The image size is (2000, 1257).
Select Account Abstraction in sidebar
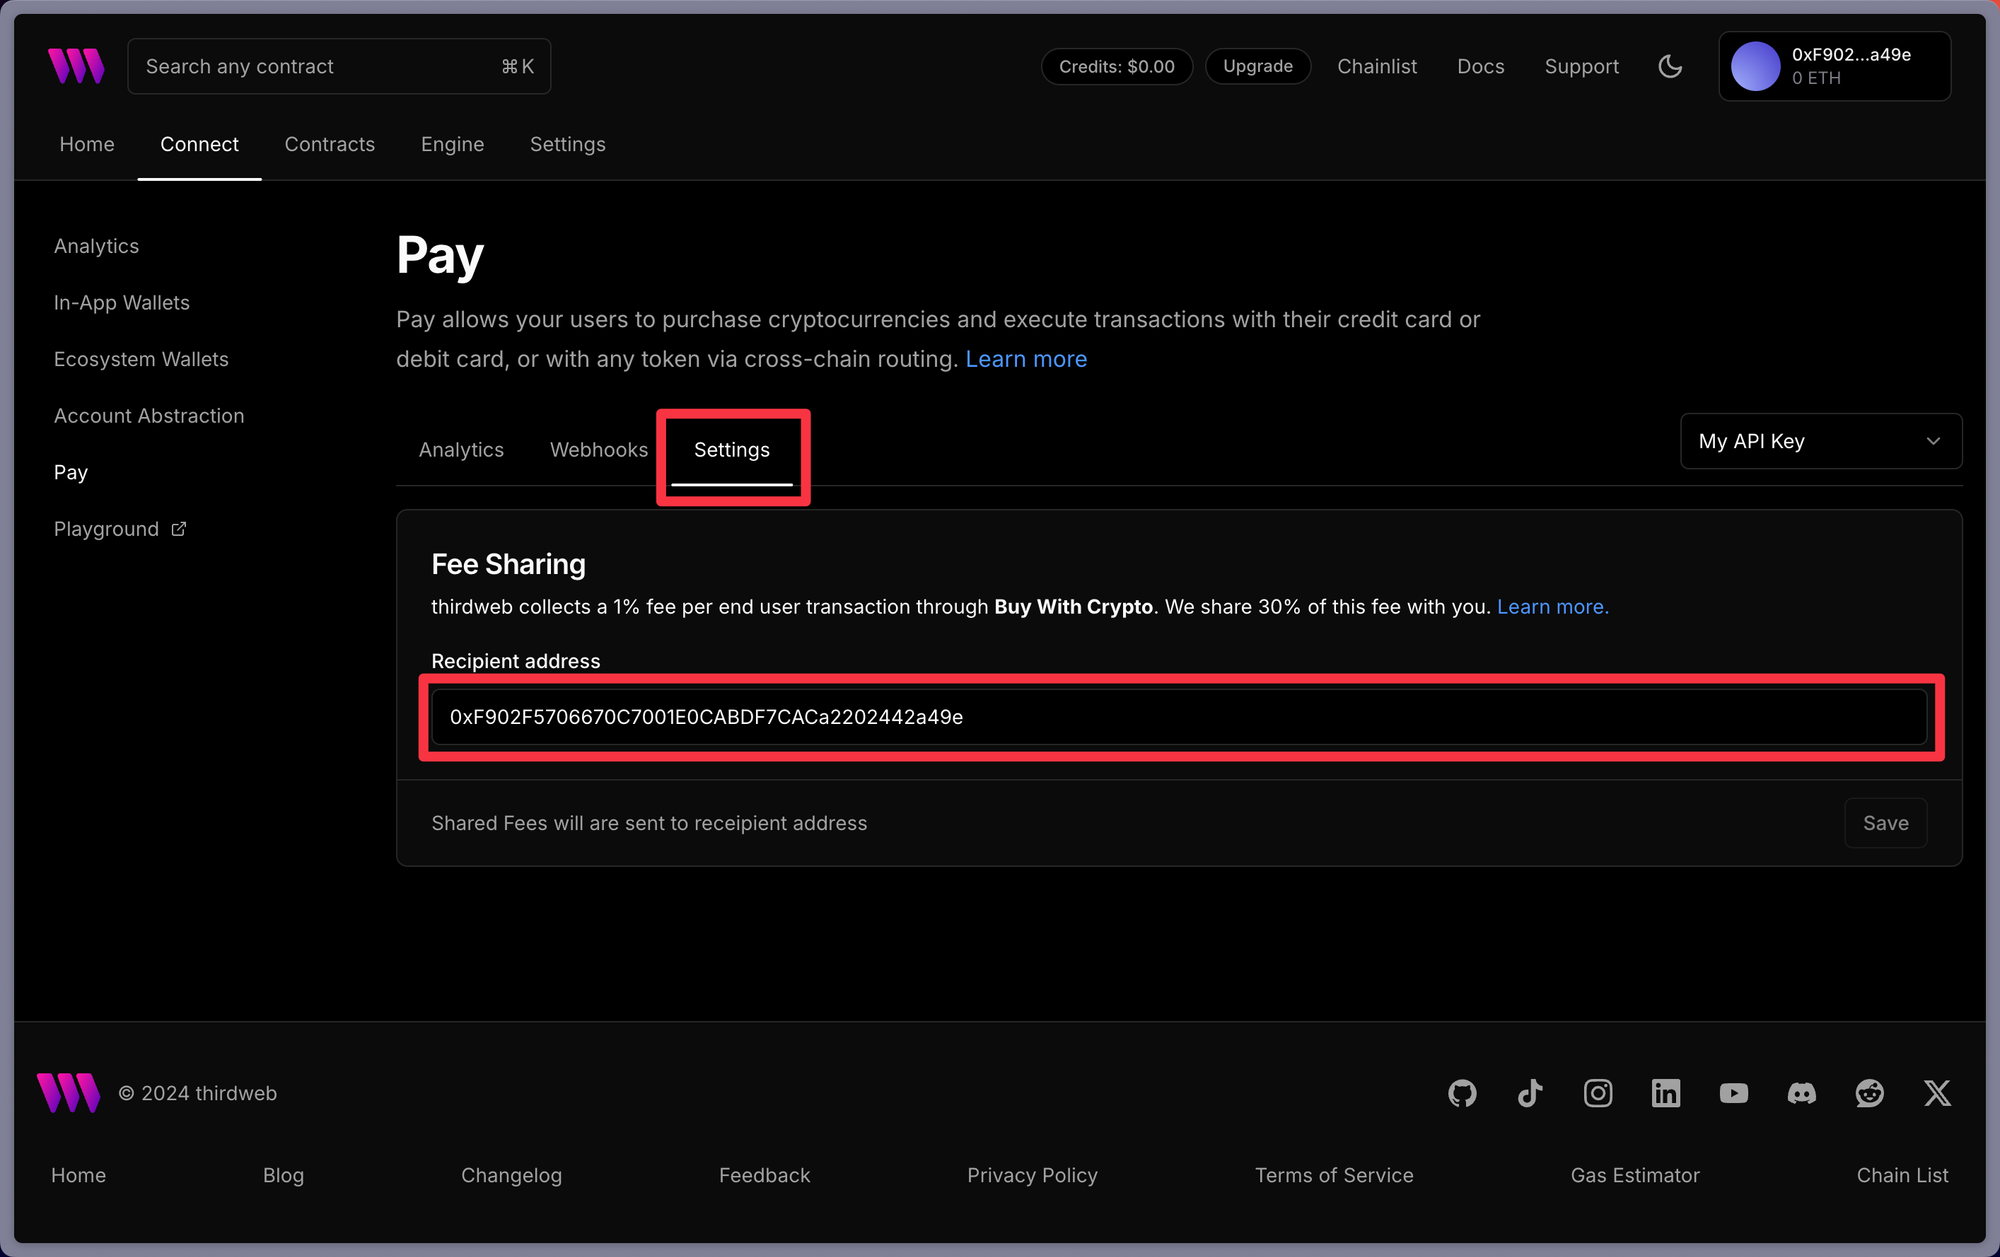(149, 416)
